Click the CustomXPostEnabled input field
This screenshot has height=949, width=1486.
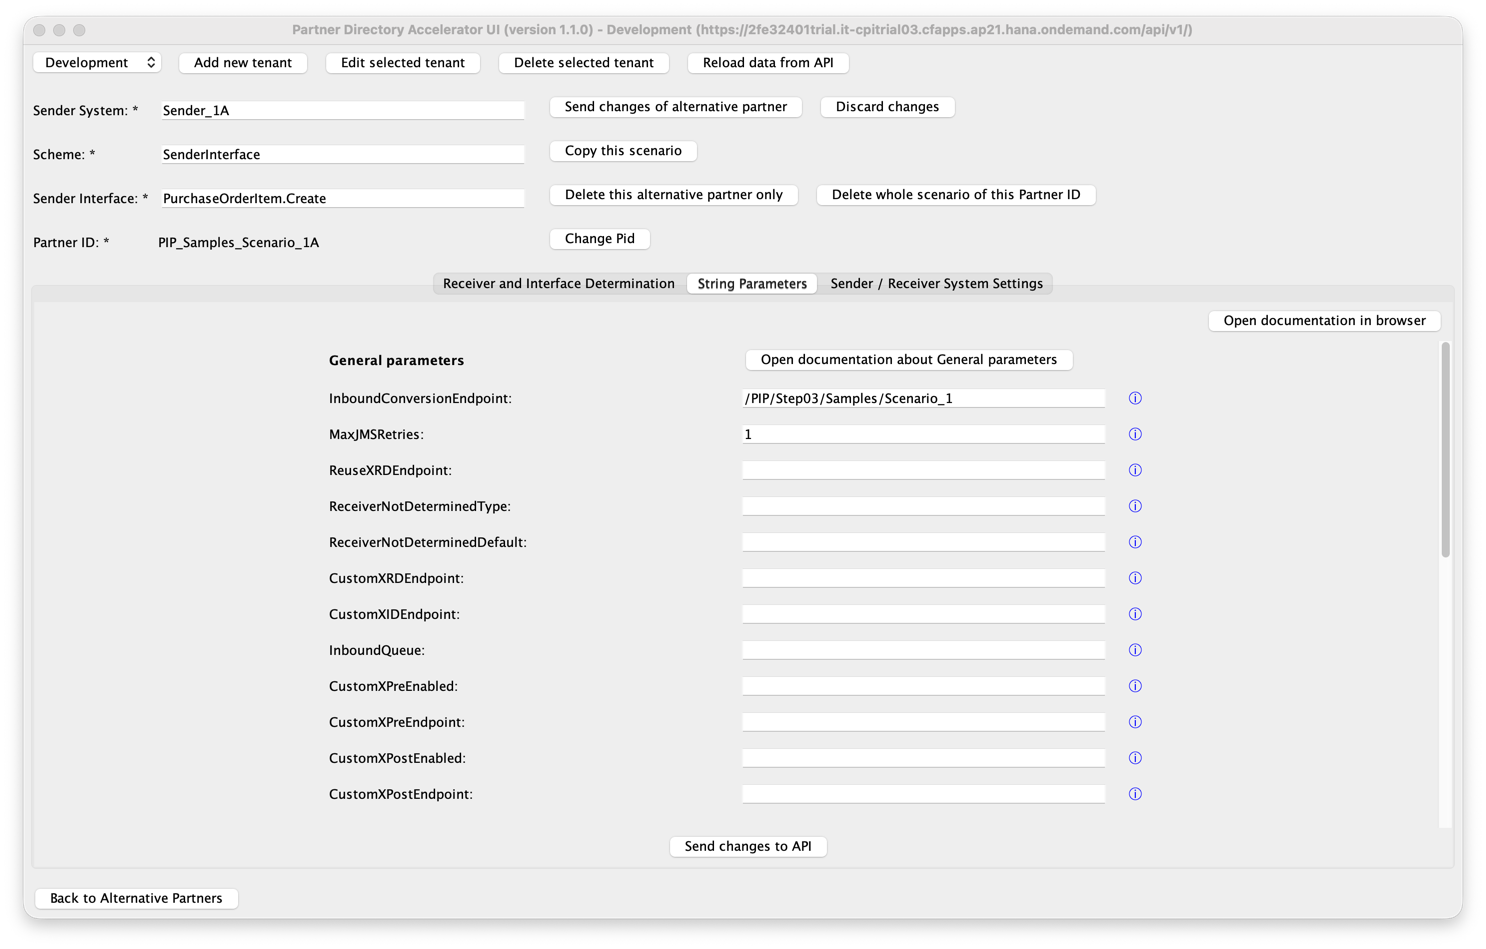pyautogui.click(x=924, y=758)
